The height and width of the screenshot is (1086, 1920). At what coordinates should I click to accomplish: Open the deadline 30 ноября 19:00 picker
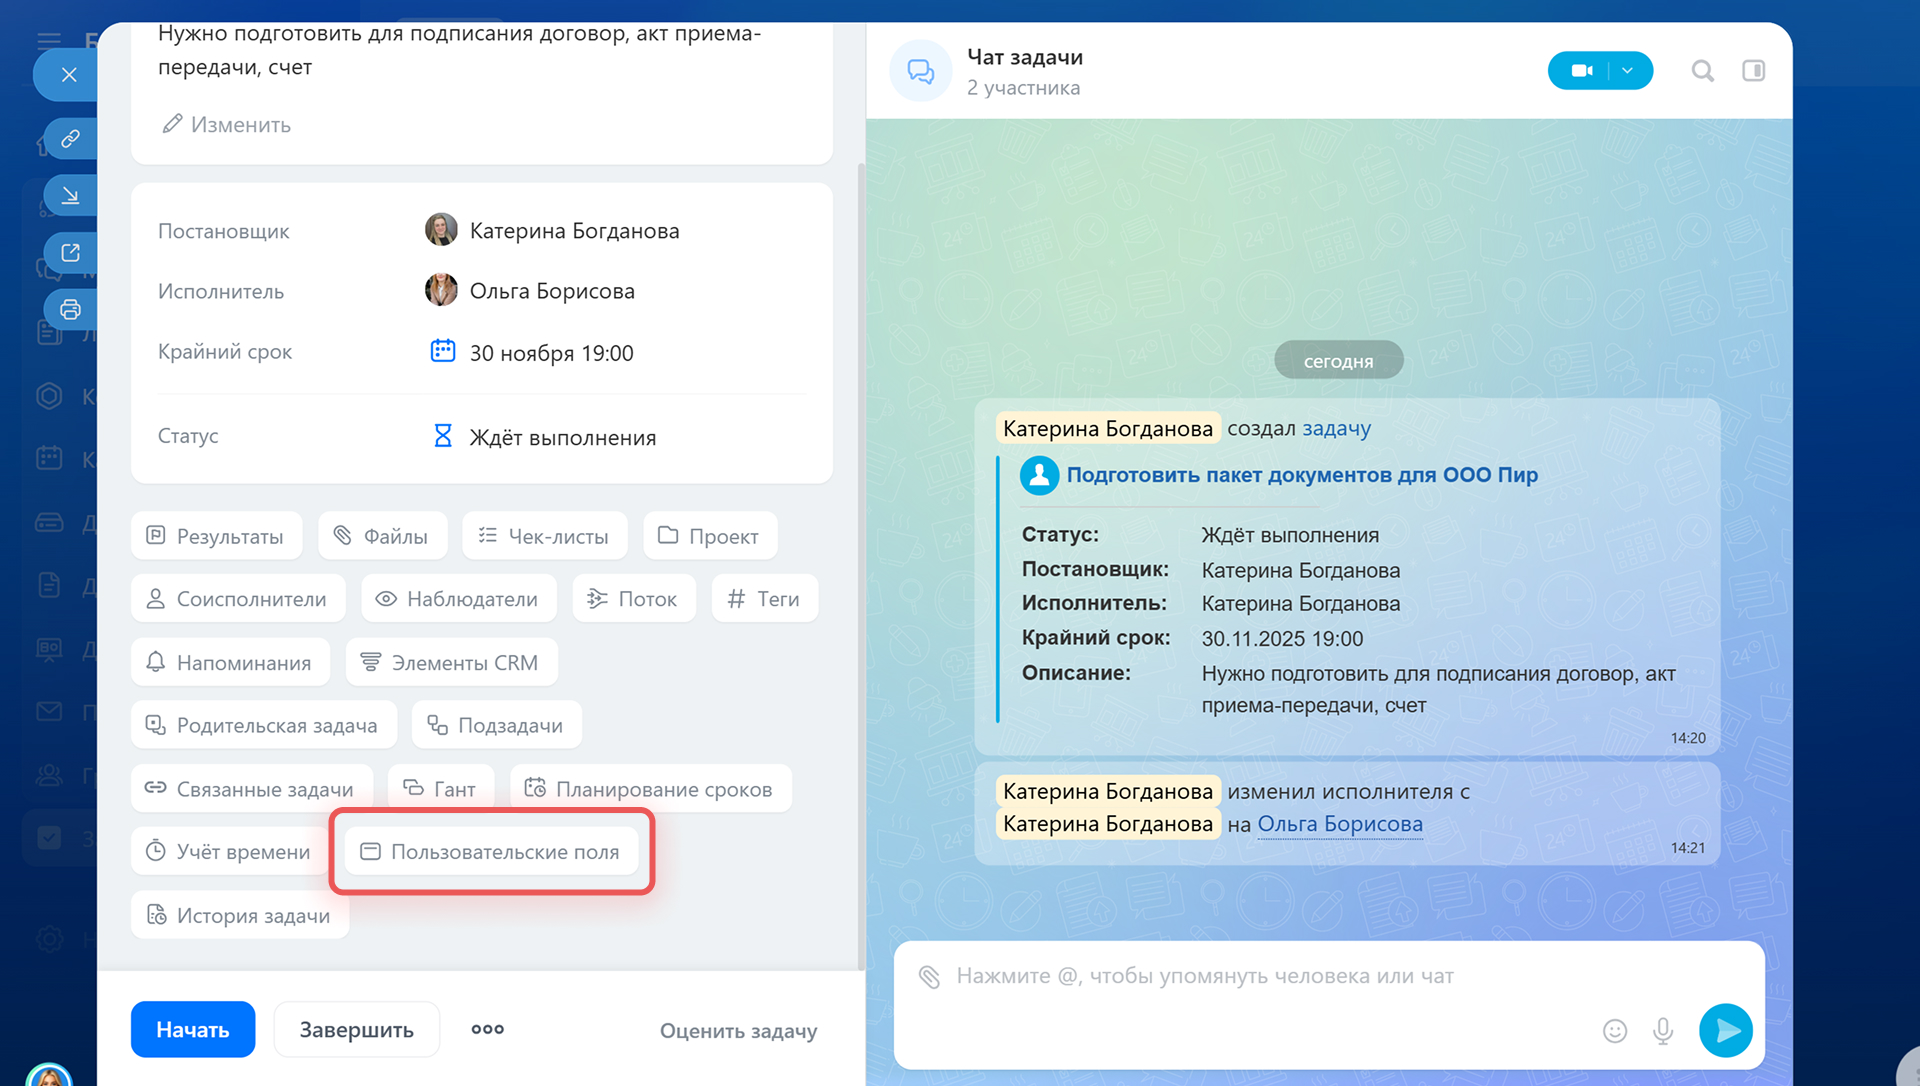[x=550, y=353]
